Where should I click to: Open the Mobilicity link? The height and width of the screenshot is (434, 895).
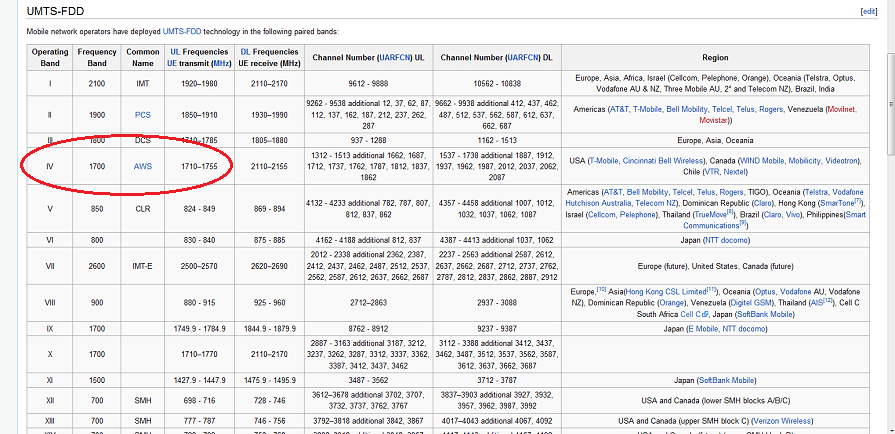click(807, 161)
